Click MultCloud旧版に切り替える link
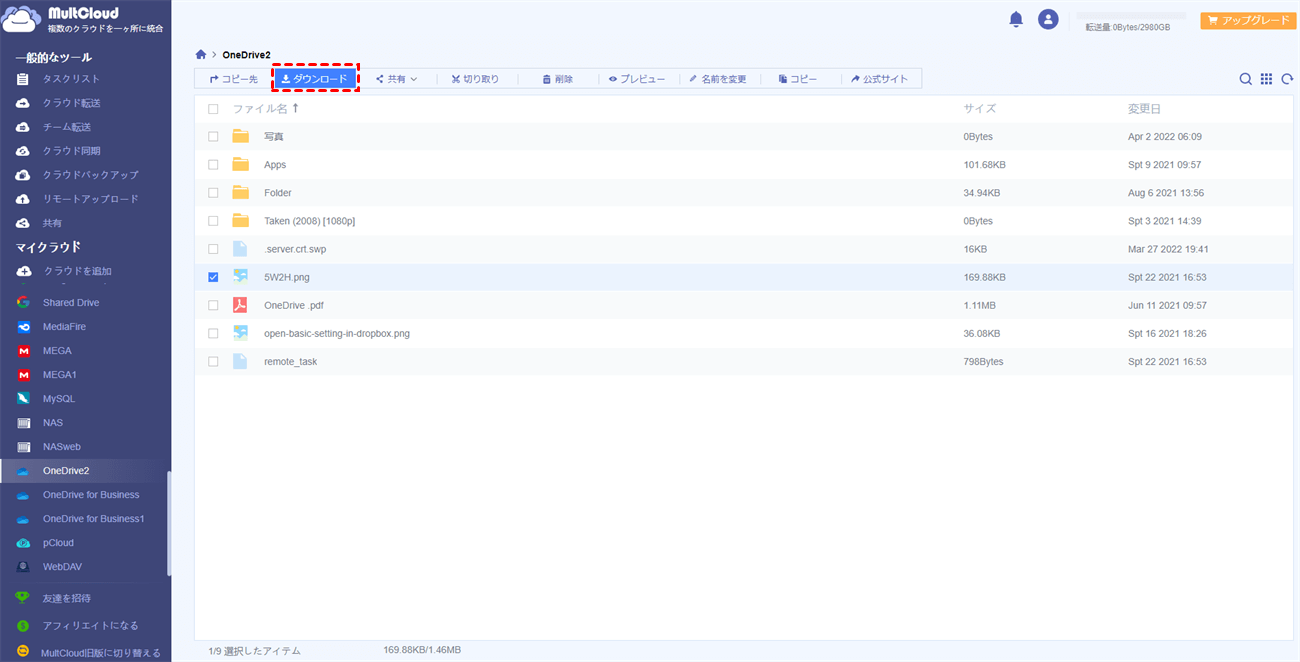This screenshot has height=662, width=1300. click(x=100, y=653)
